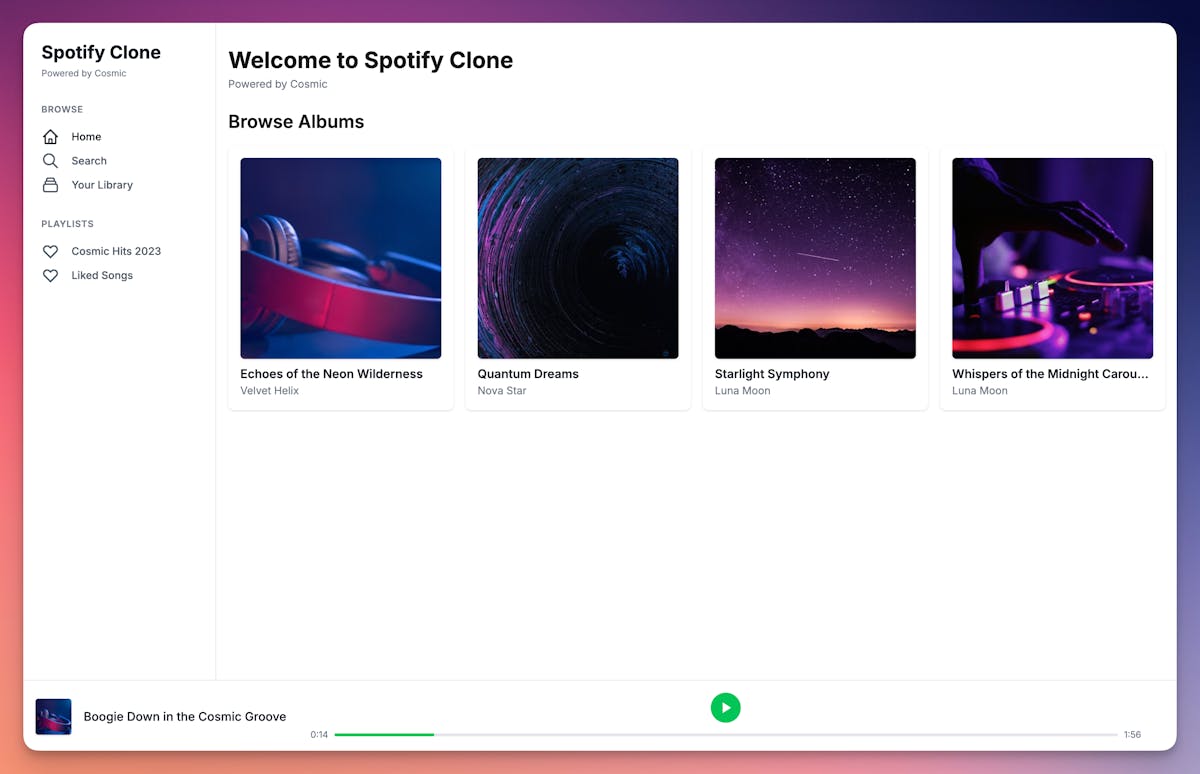
Task: Click the Spotify Clone logo text
Action: 100,52
